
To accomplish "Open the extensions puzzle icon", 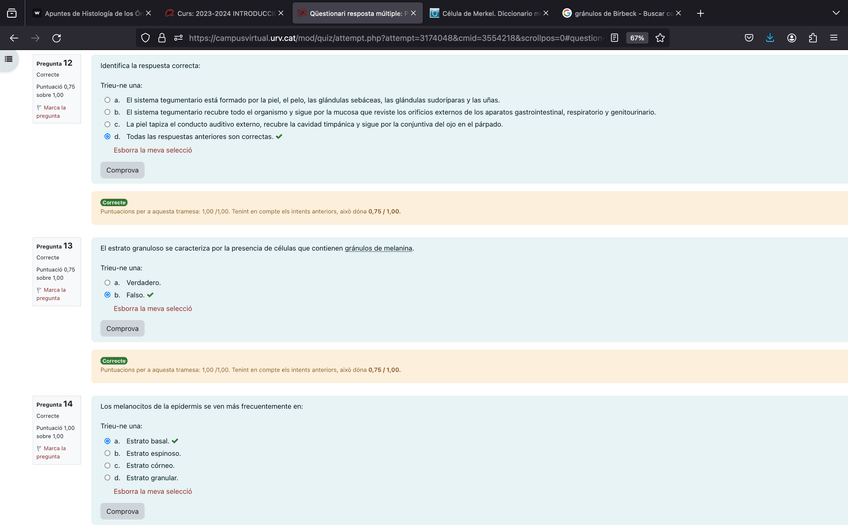I will [x=812, y=38].
